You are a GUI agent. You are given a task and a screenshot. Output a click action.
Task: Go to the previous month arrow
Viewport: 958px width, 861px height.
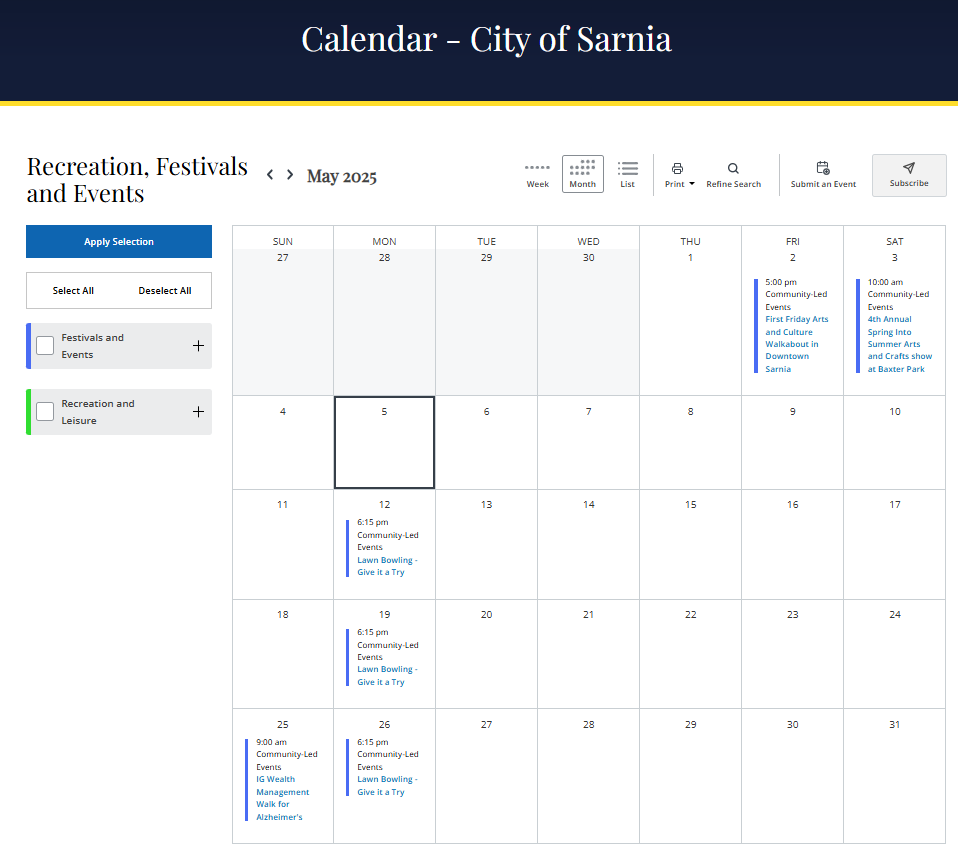click(x=269, y=175)
